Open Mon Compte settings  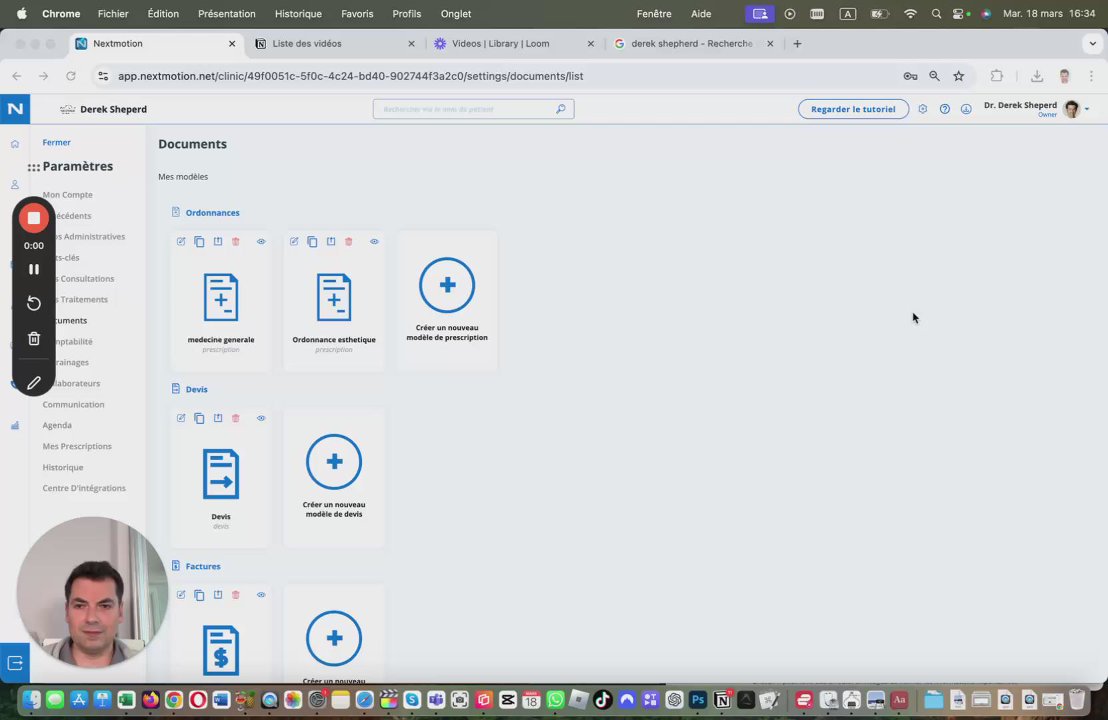67,195
